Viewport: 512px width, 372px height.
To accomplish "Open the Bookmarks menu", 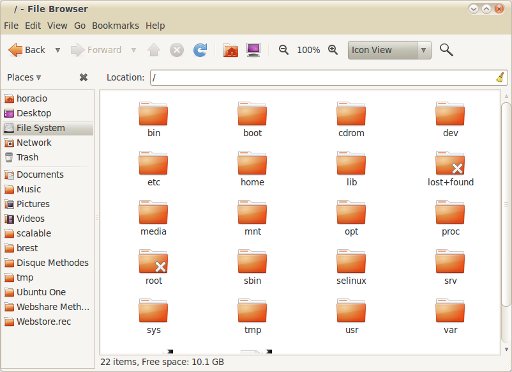I will click(x=115, y=26).
